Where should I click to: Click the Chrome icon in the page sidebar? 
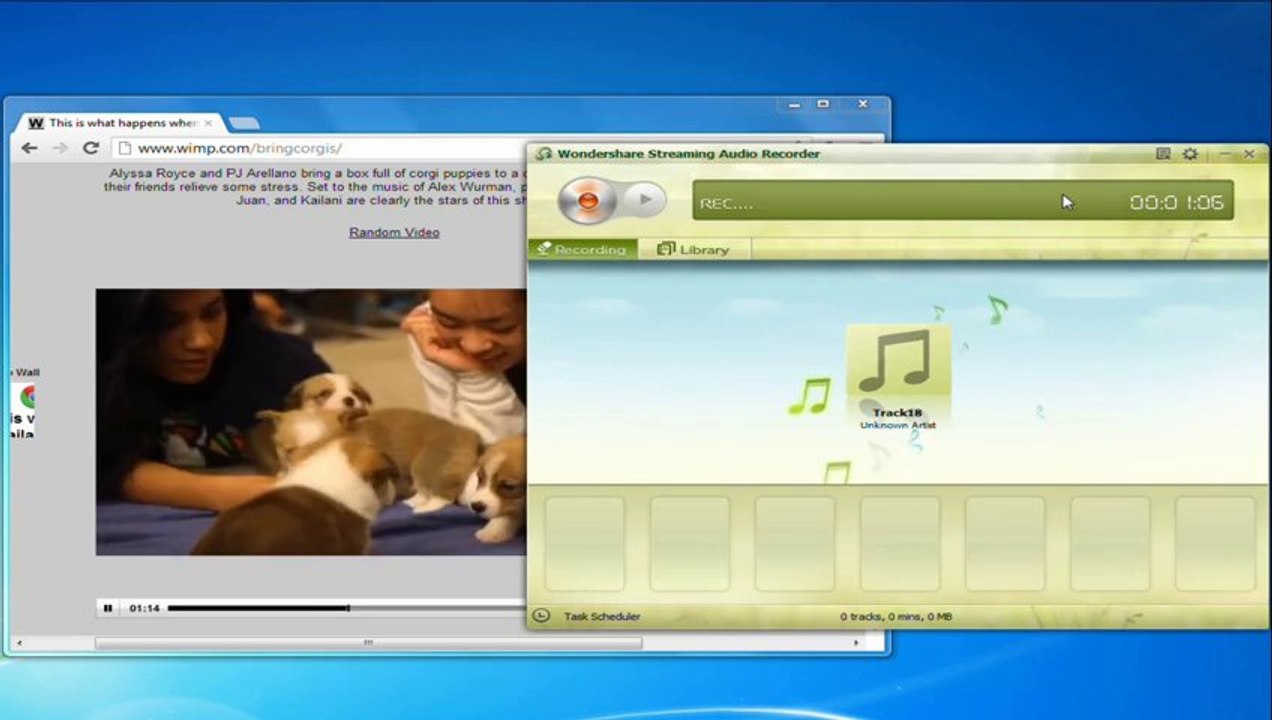pyautogui.click(x=27, y=397)
